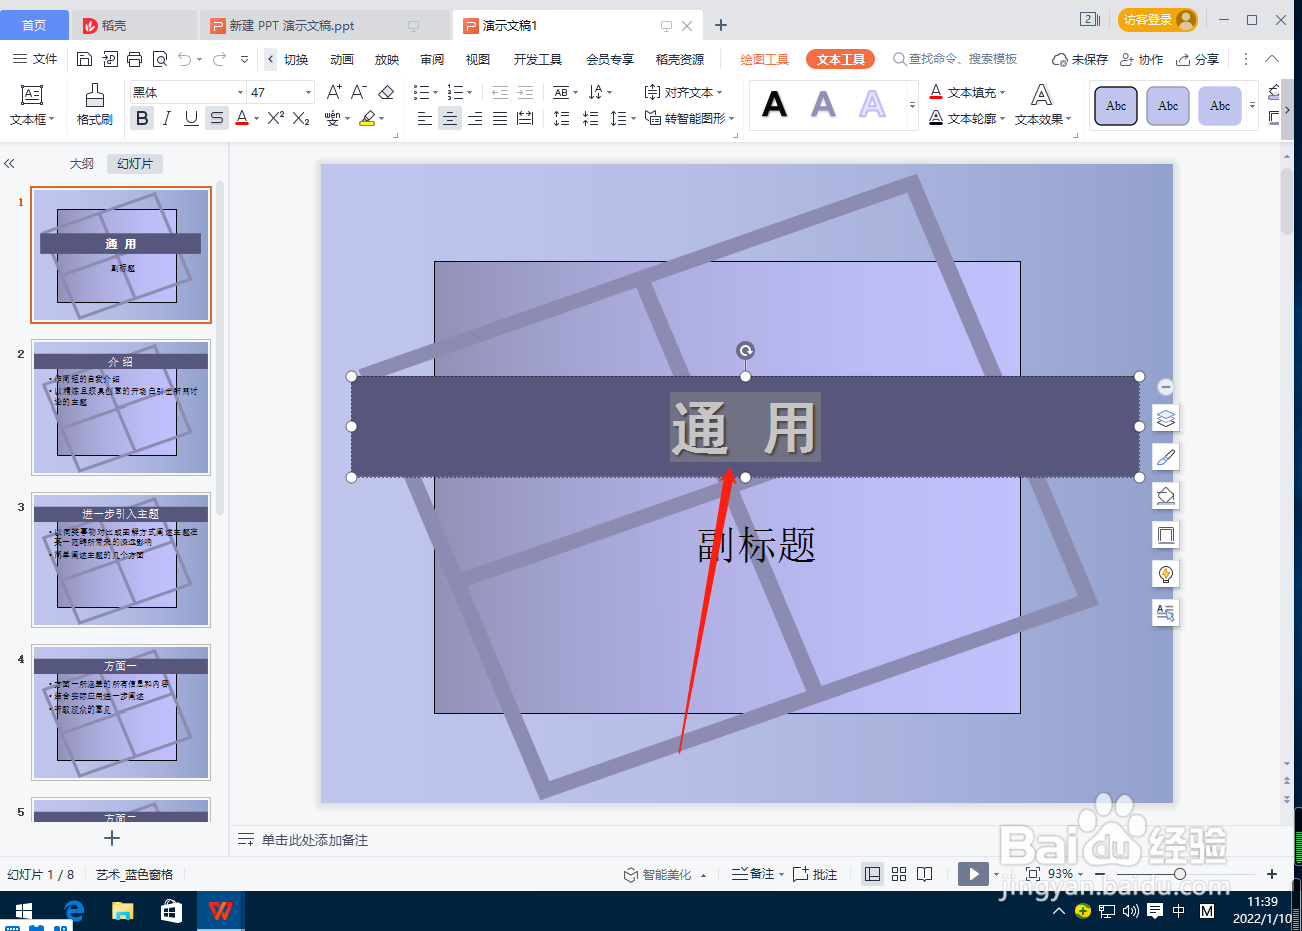This screenshot has height=931, width=1302.
Task: Click the text tools icon beside slide
Action: pos(1165,612)
